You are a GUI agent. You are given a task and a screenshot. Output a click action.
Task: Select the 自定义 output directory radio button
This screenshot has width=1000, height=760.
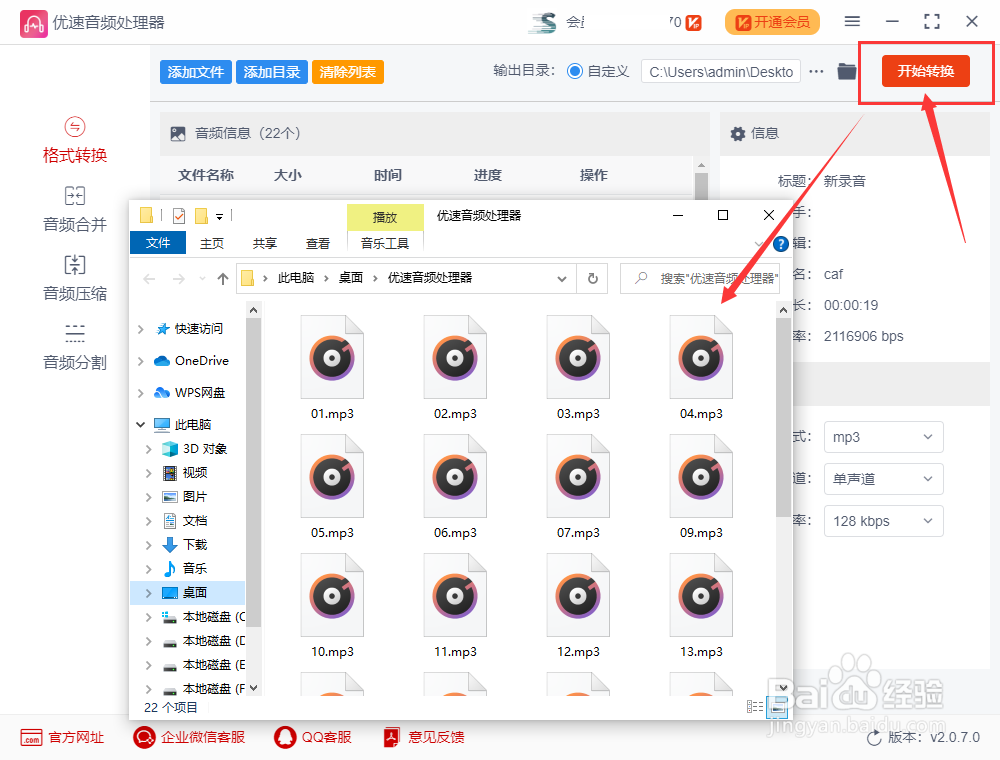pyautogui.click(x=575, y=71)
